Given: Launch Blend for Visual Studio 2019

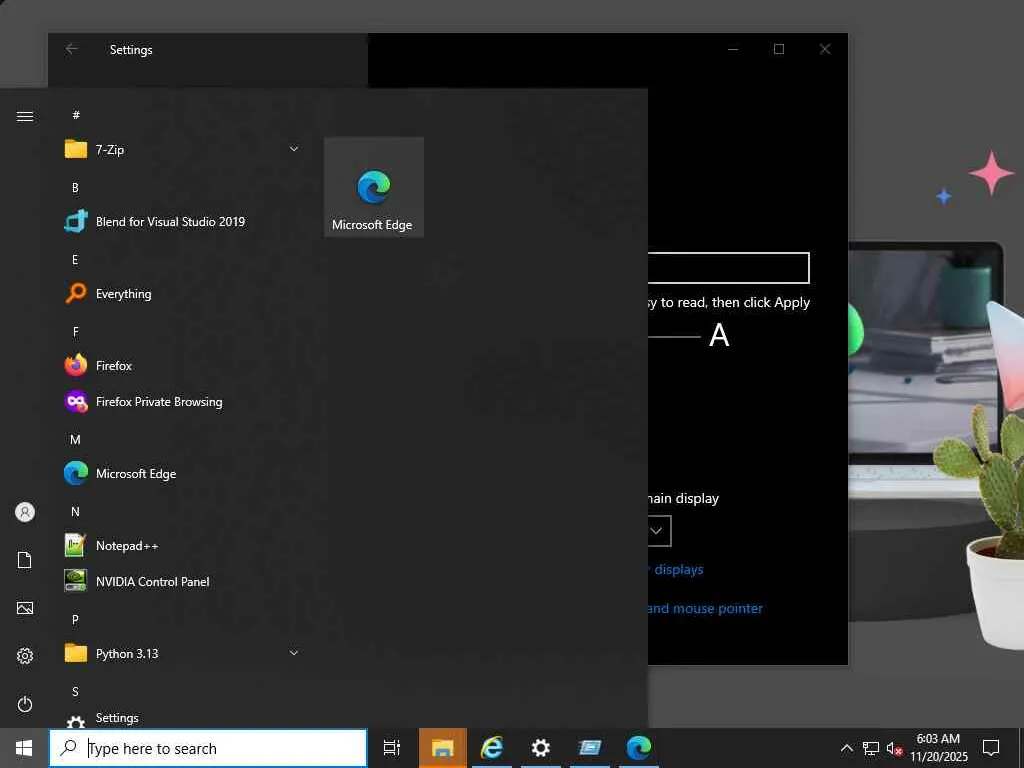Looking at the screenshot, I should click(182, 221).
